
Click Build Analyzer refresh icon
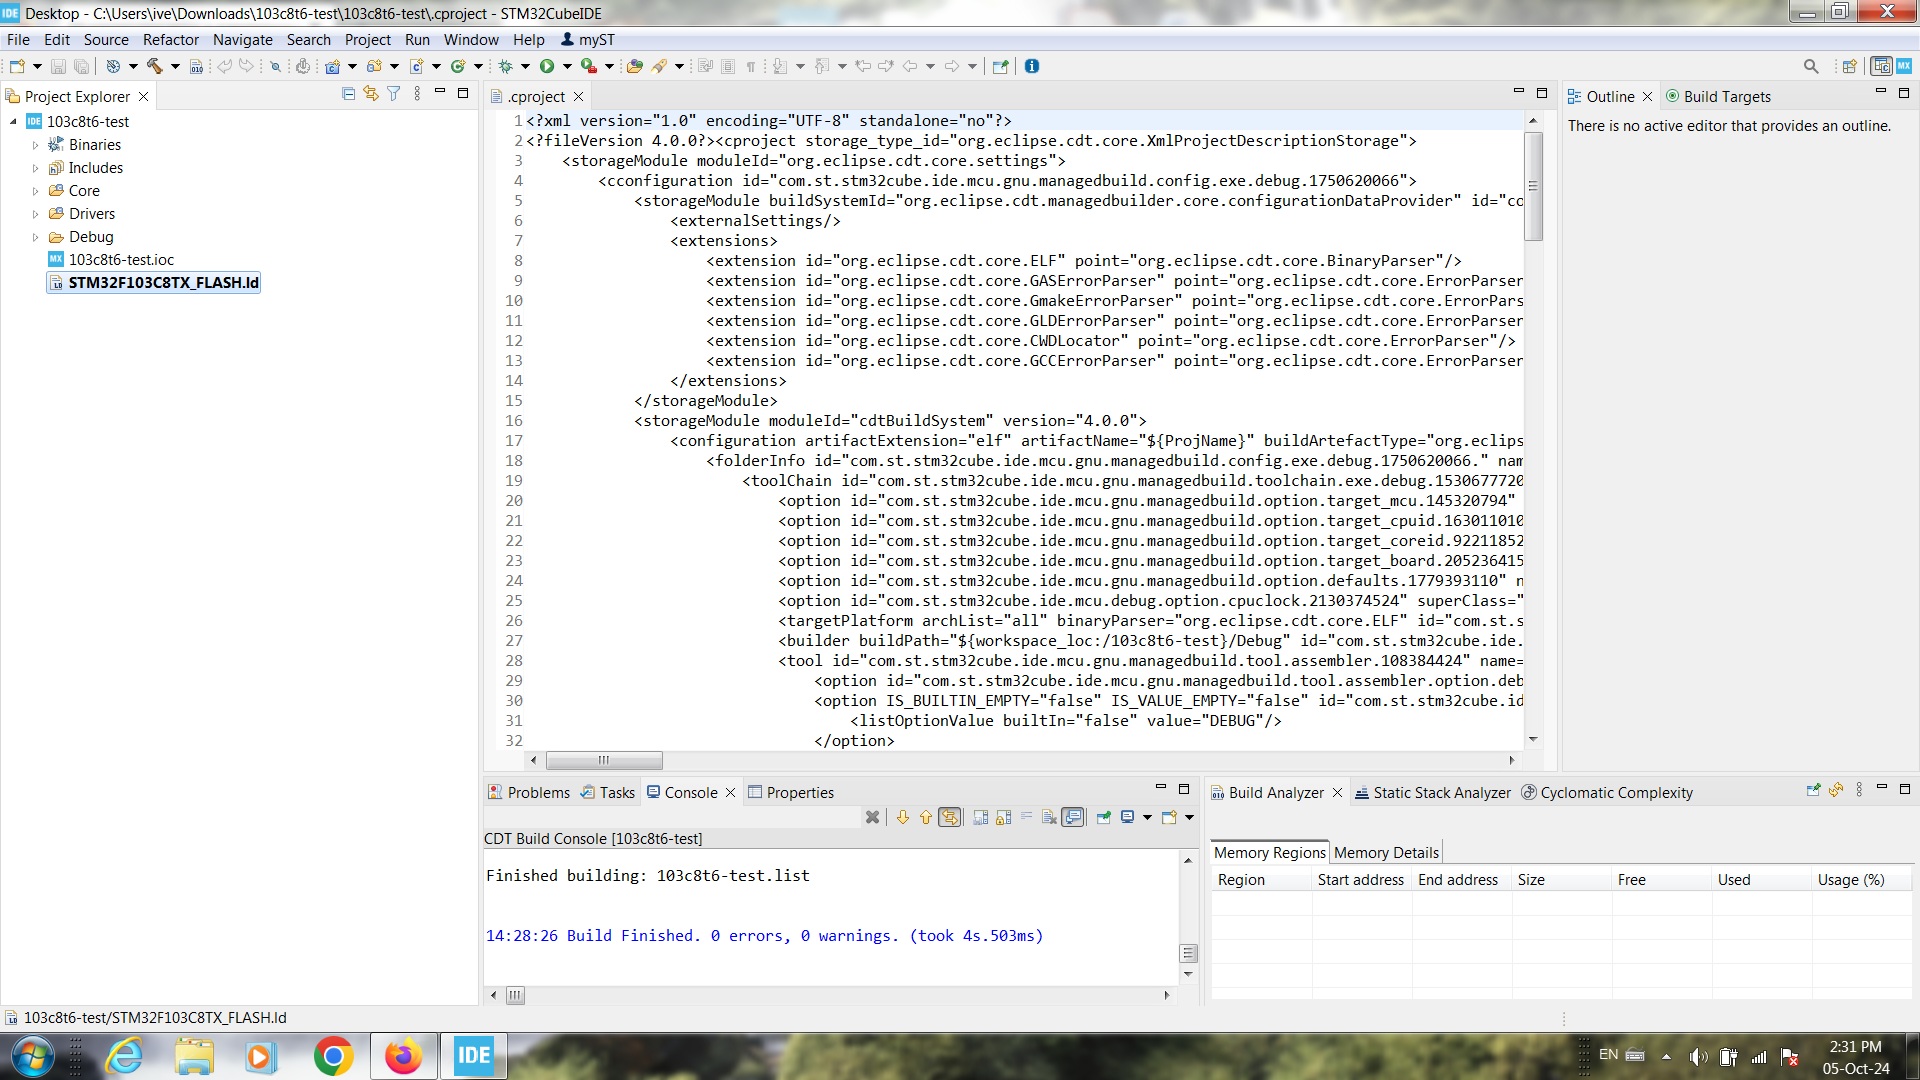point(1836,790)
